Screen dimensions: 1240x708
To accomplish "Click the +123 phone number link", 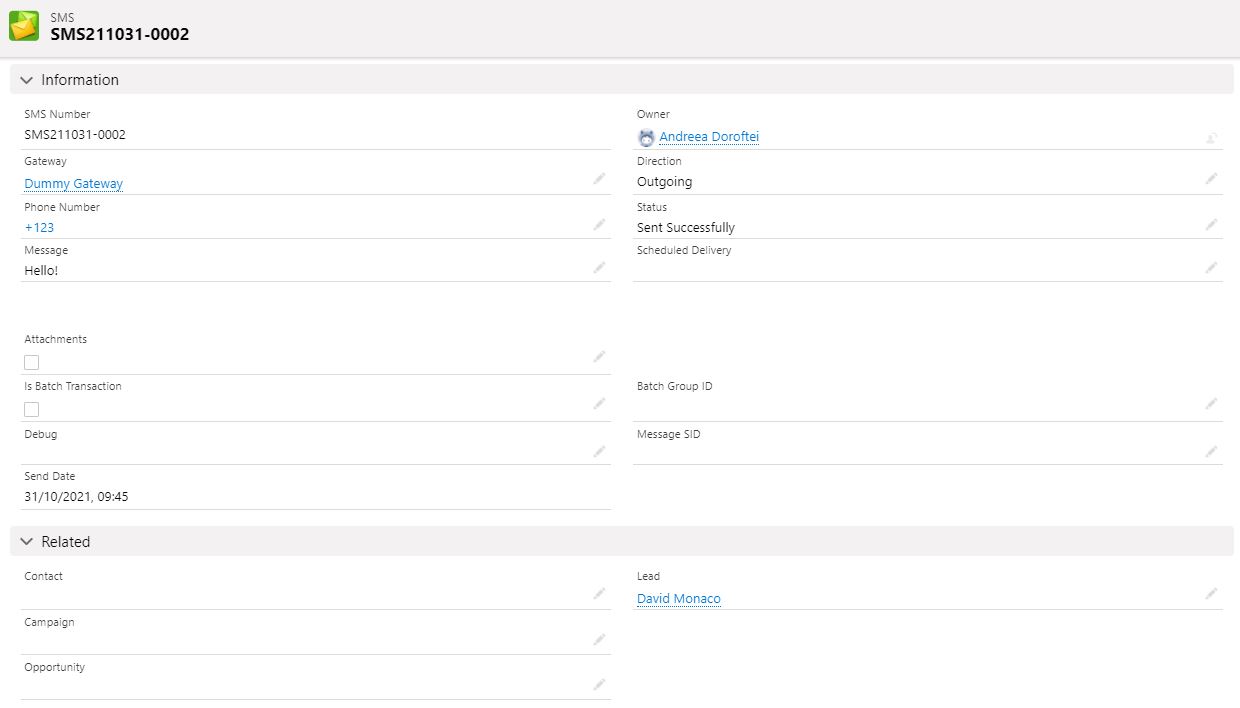I will click(x=39, y=227).
